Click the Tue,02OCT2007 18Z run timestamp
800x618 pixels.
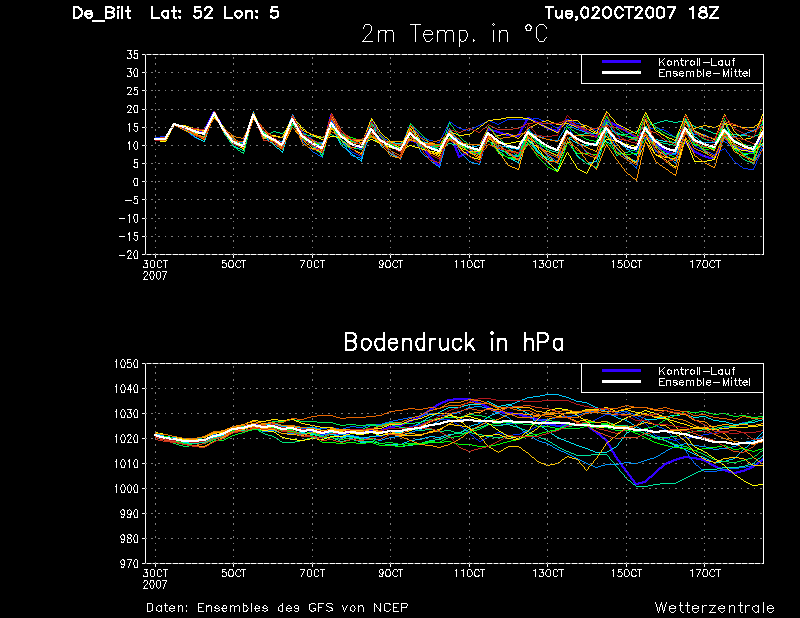click(x=632, y=13)
